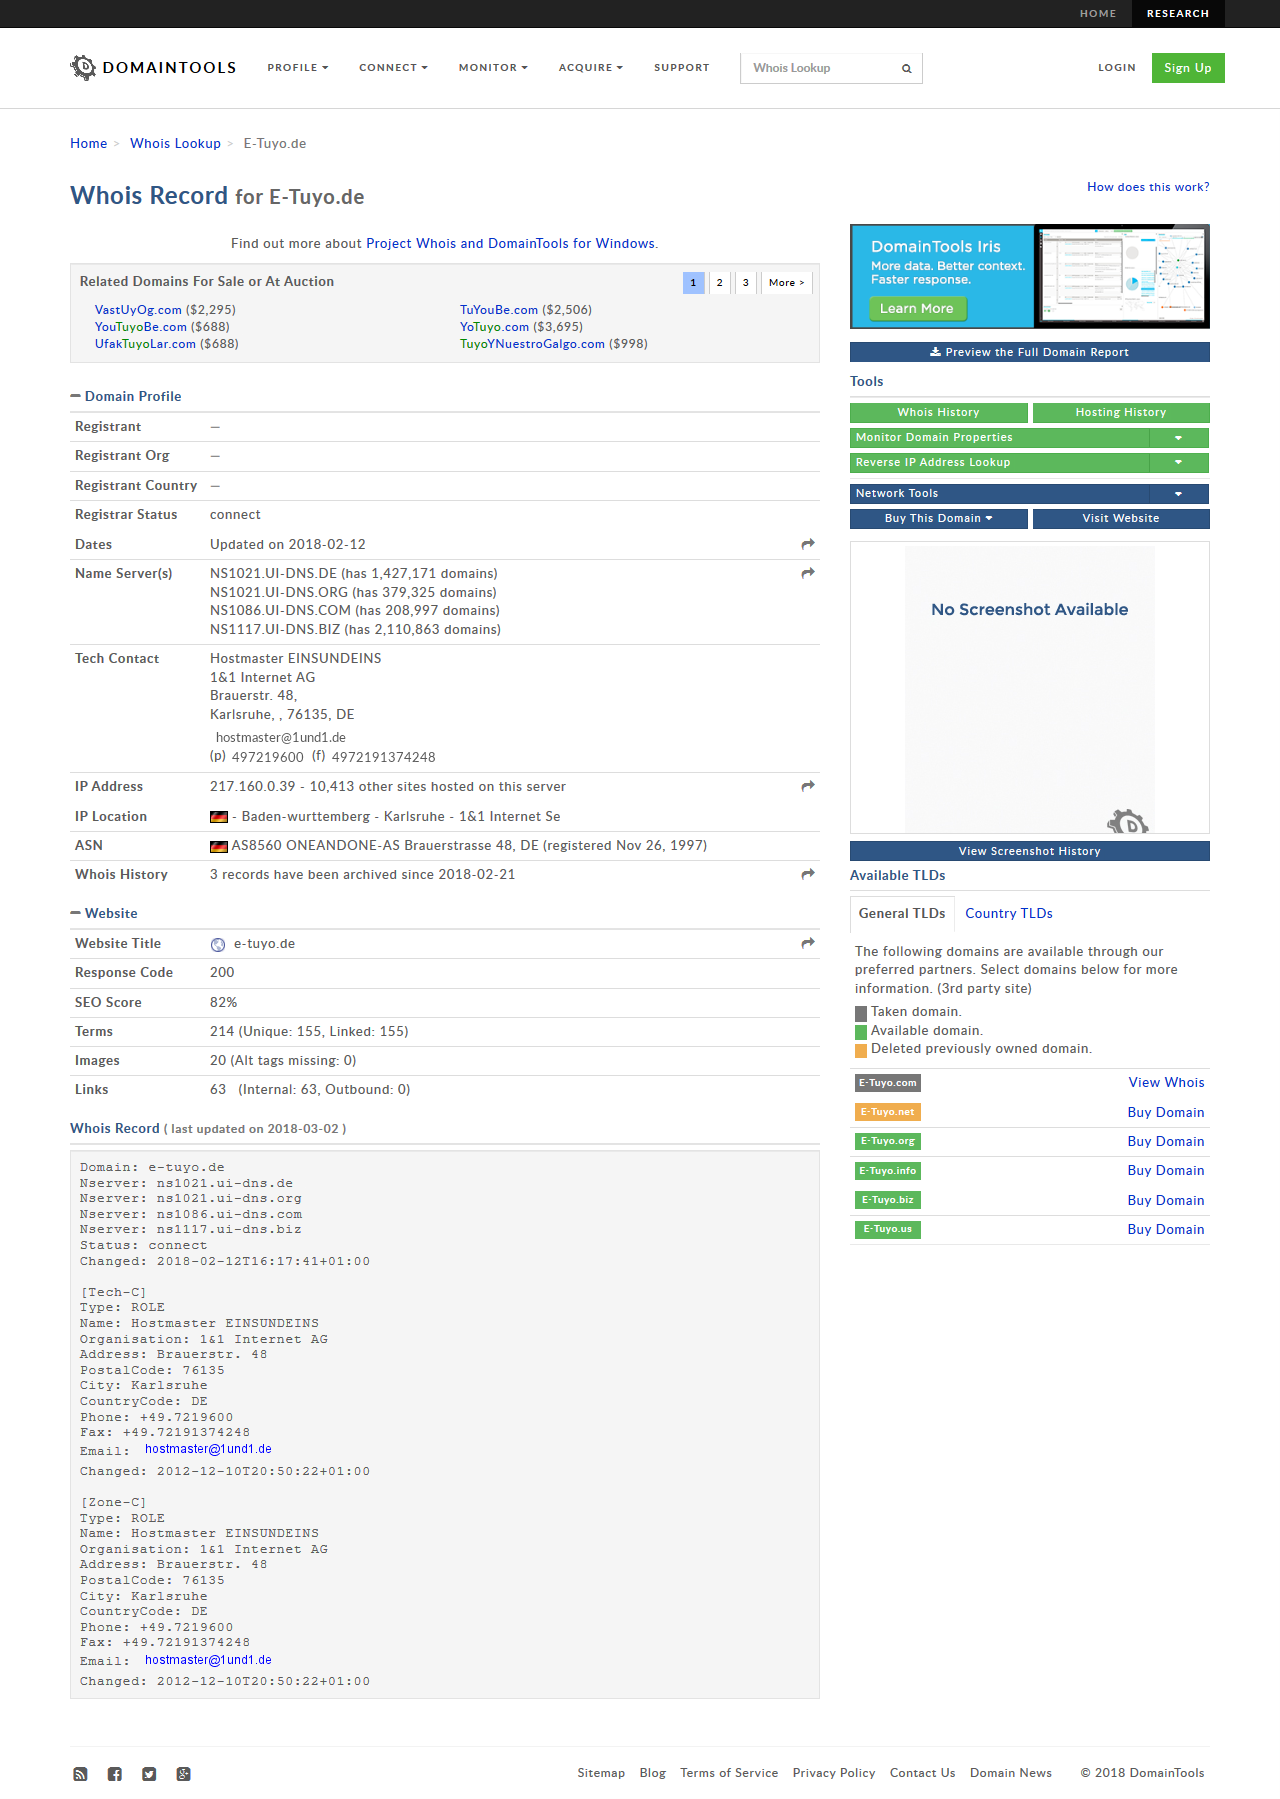The height and width of the screenshot is (1799, 1280).
Task: Open the Profile dropdown menu
Action: pos(298,68)
